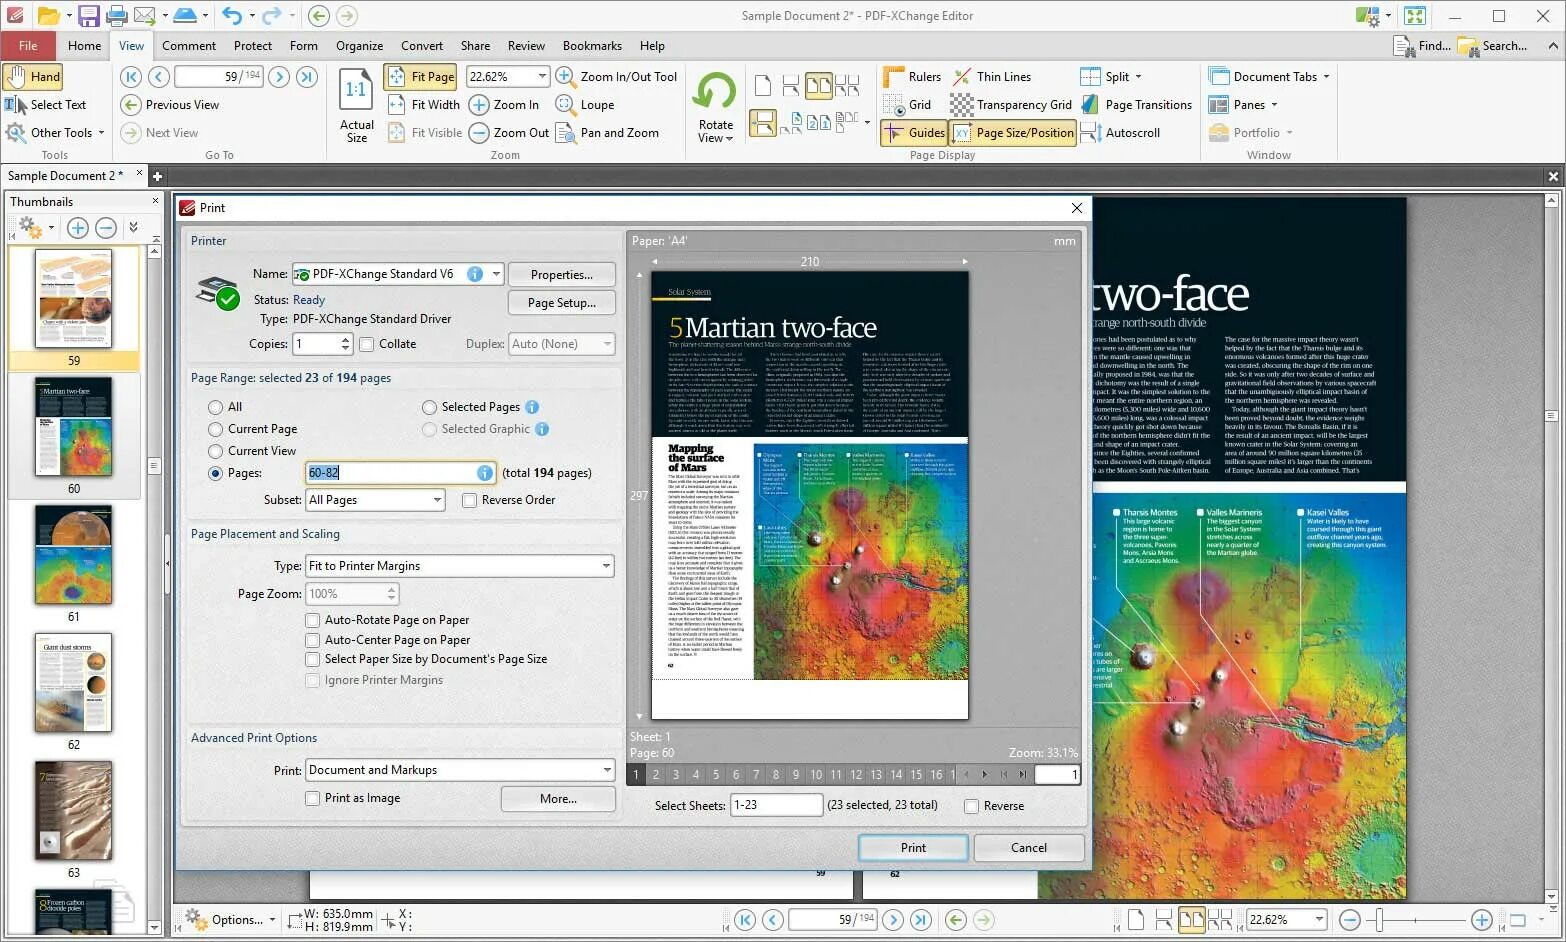Screen dimensions: 1566x942
Task: Enable Auto-Rotate Page on Paper
Action: (x=313, y=620)
